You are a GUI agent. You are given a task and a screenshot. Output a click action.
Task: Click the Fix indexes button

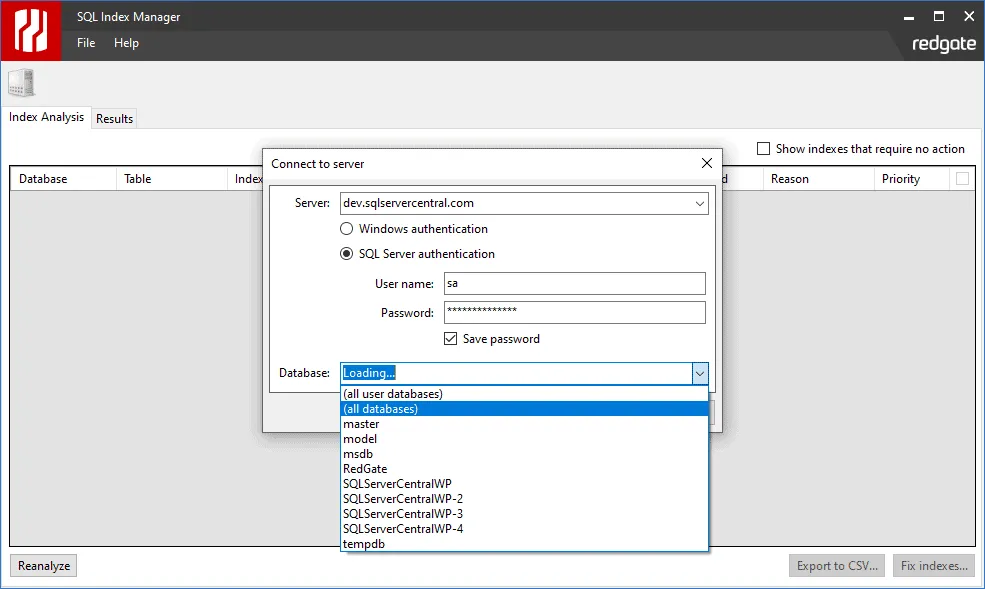(x=934, y=566)
